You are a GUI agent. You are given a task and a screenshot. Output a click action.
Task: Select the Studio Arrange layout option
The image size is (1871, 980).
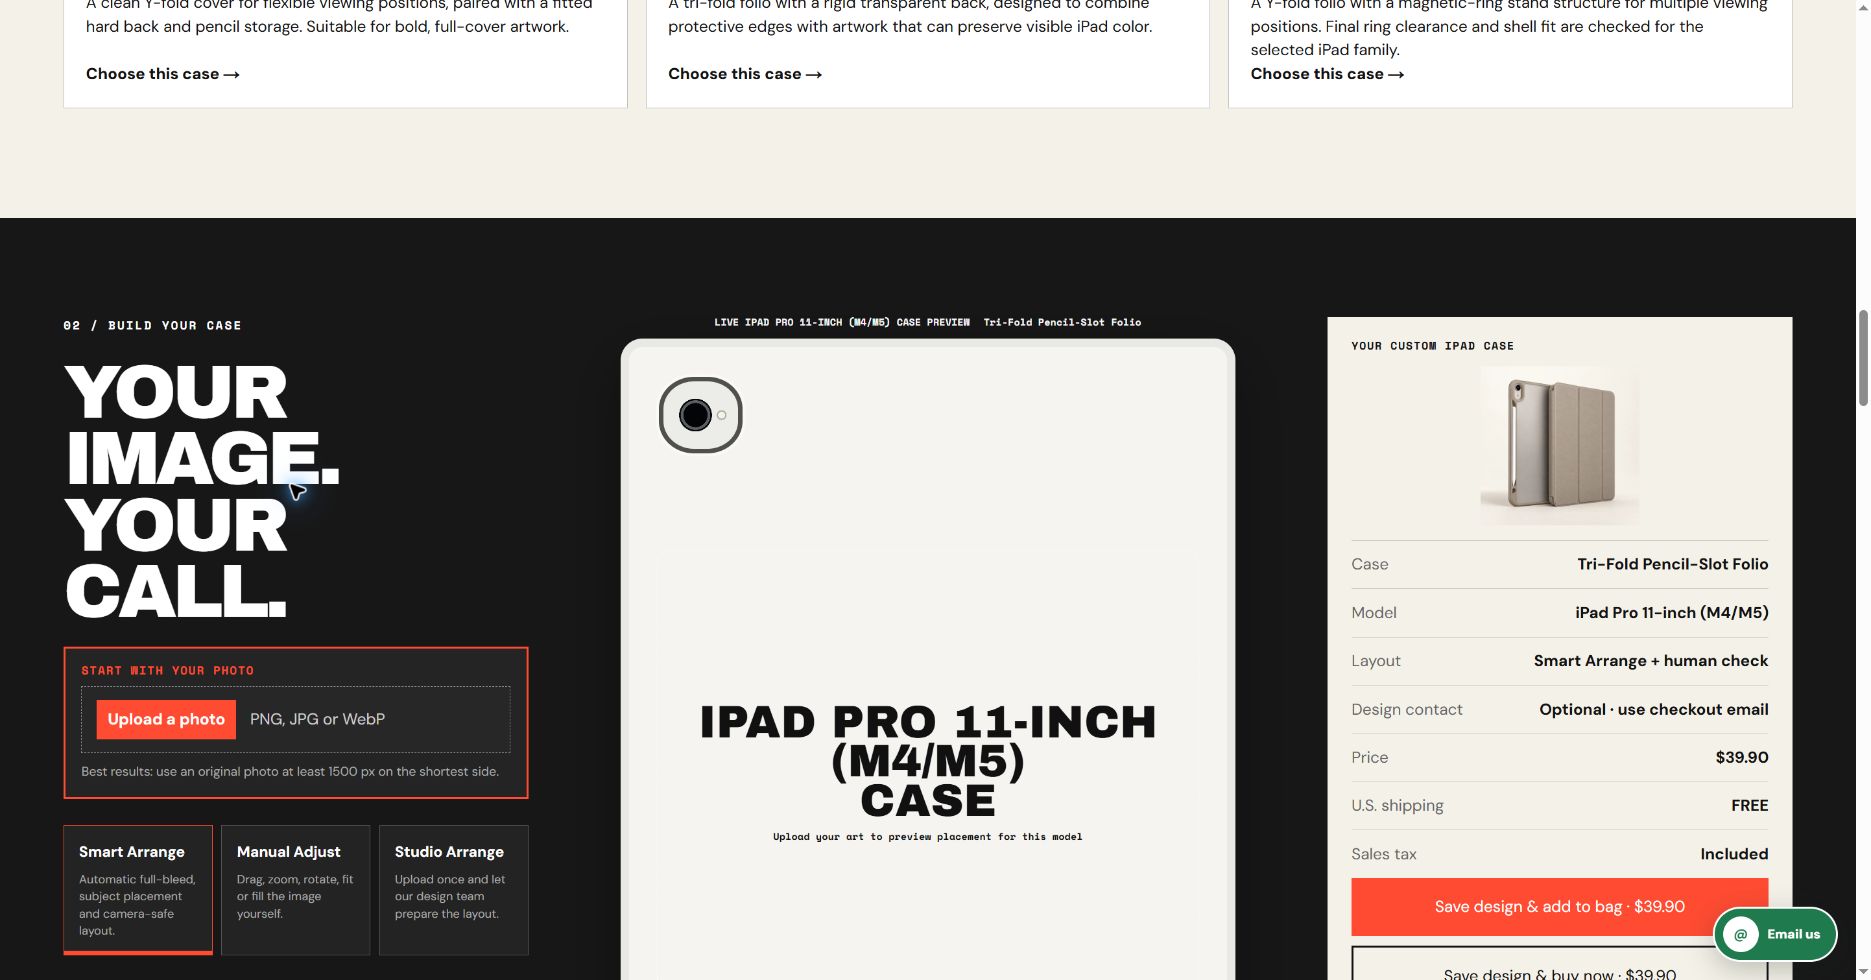(x=453, y=890)
